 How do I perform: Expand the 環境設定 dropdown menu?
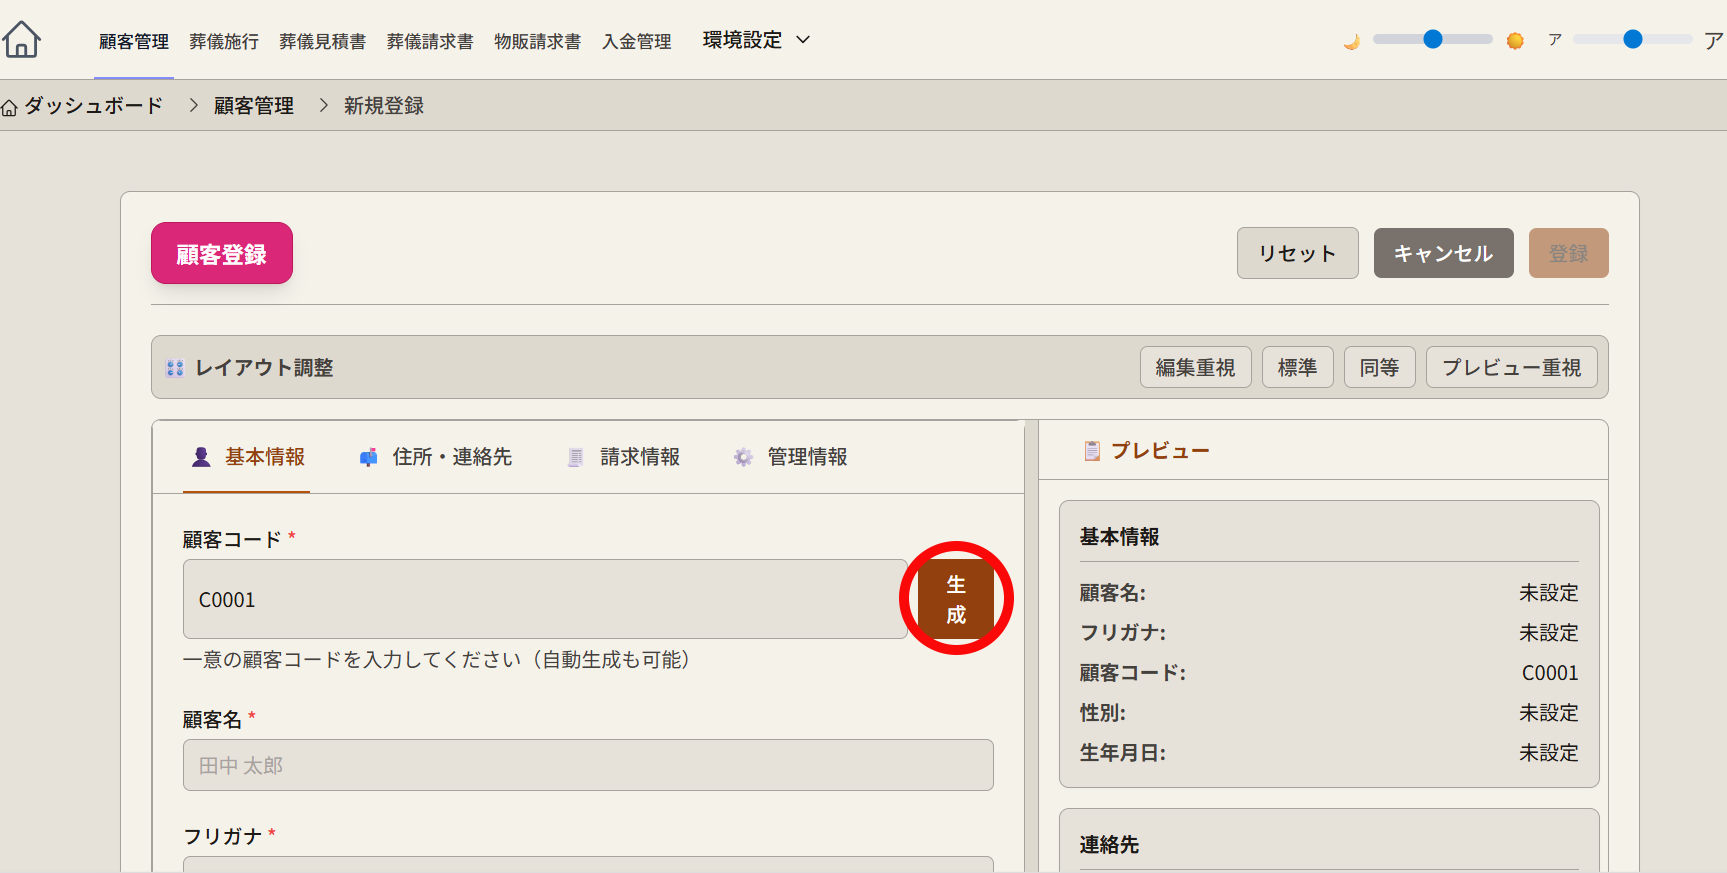click(756, 40)
